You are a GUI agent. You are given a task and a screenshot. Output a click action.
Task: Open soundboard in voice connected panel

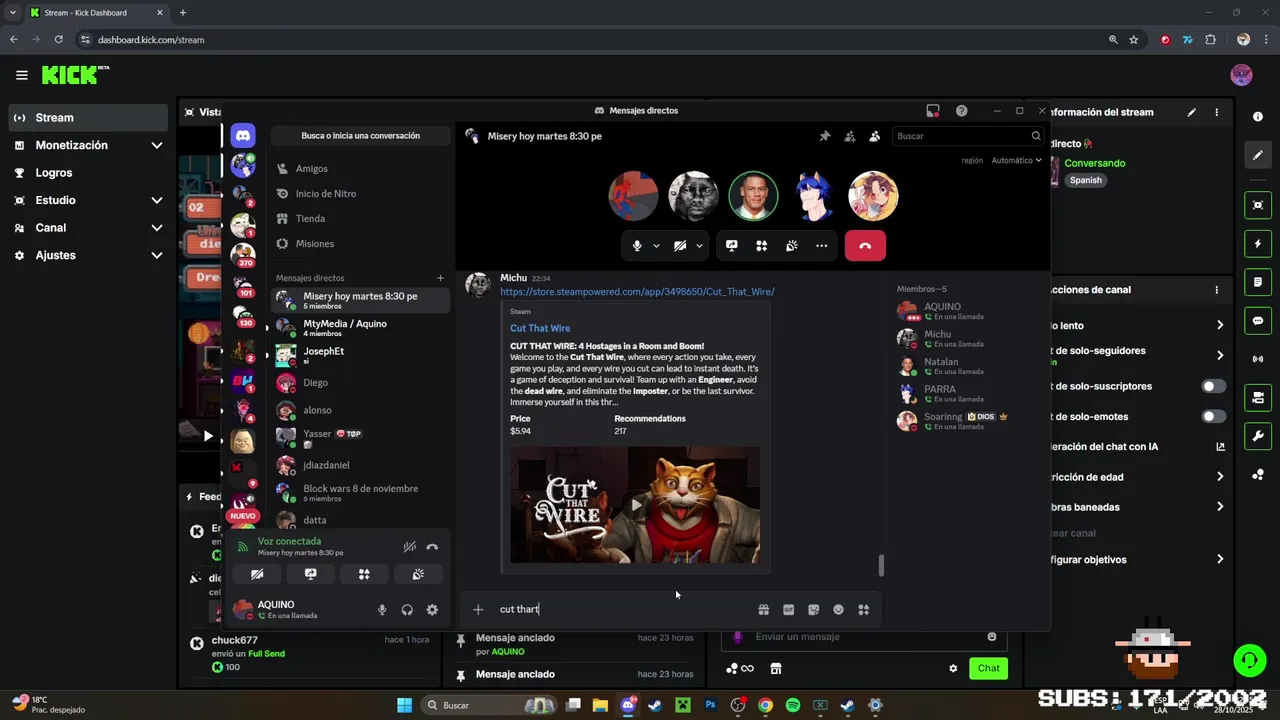[x=418, y=574]
